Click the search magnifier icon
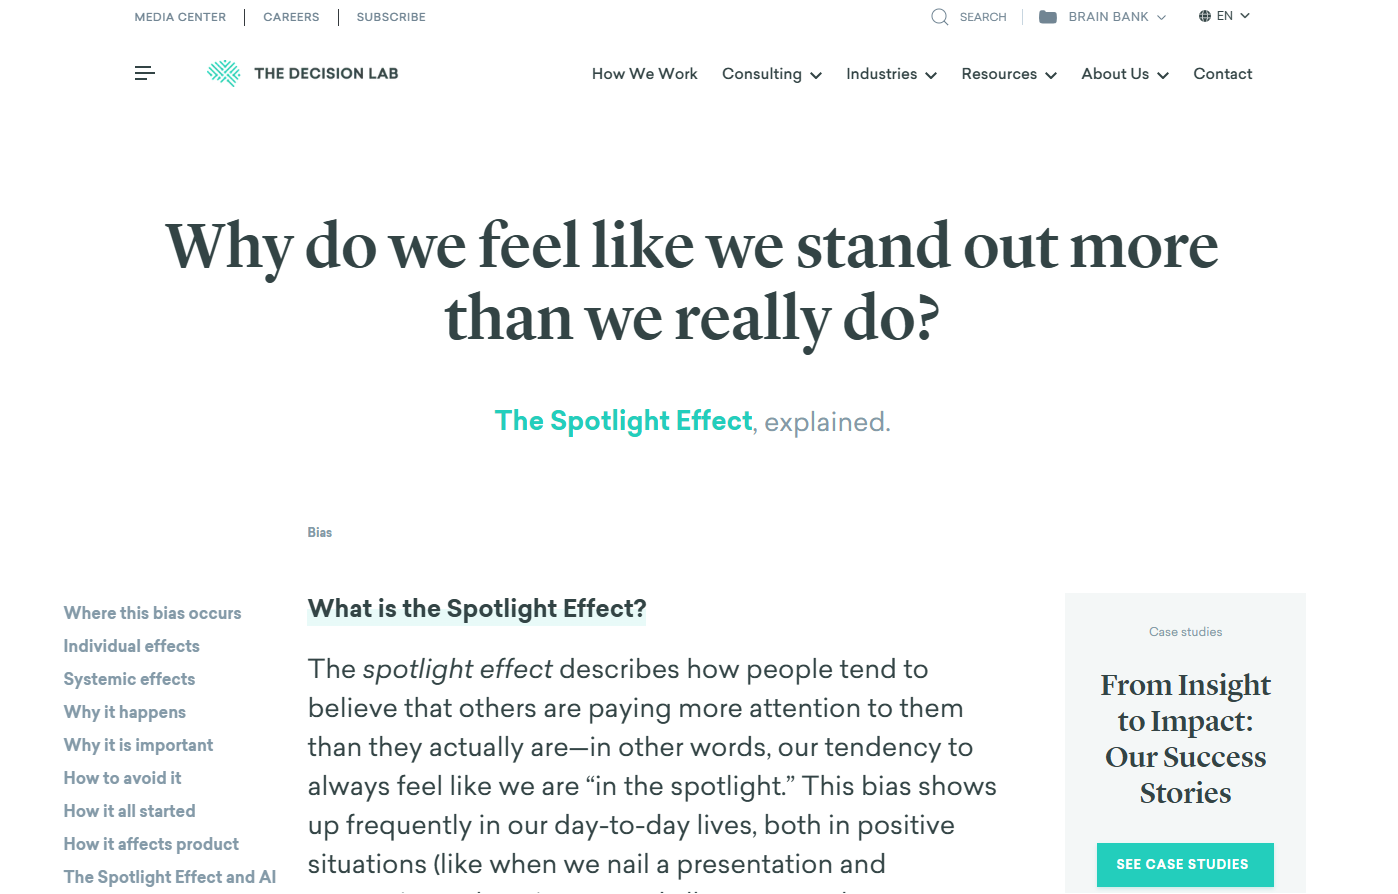This screenshot has width=1398, height=894. point(939,17)
